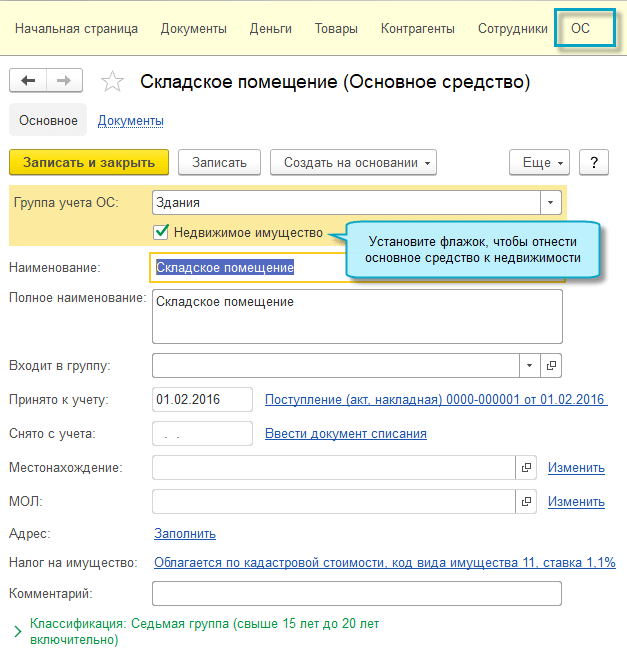Screen dimensions: 627x654
Task: Open the 'Группа учета ОС' dropdown arrow
Action: pyautogui.click(x=551, y=203)
